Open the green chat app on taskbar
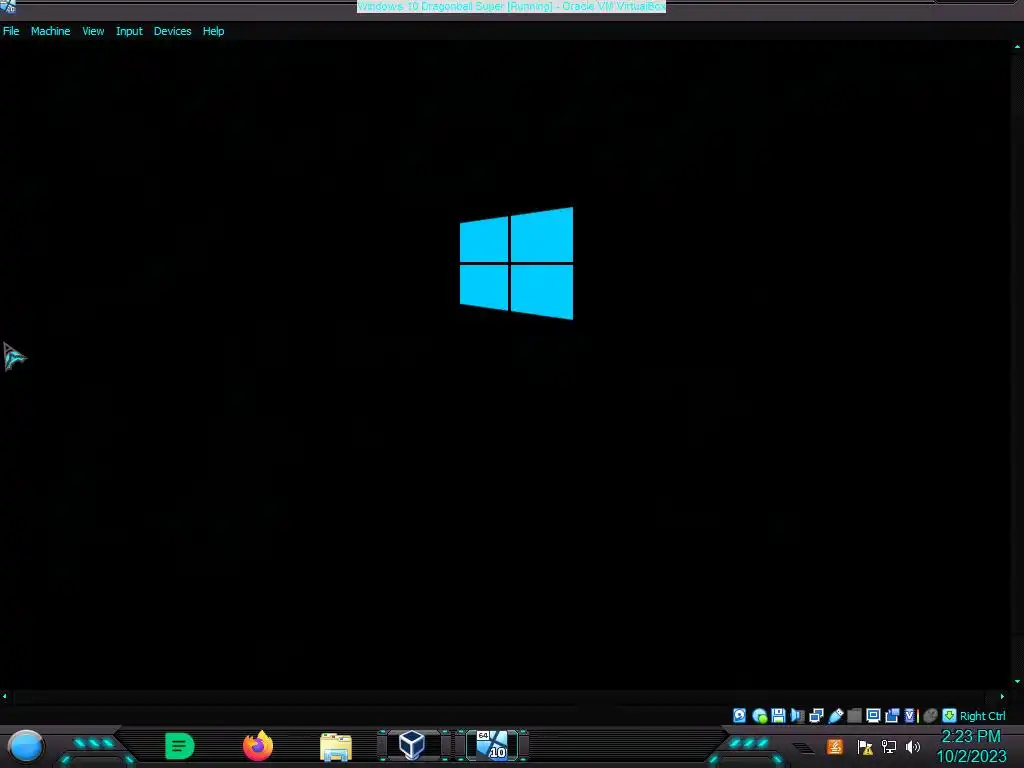This screenshot has width=1024, height=768. click(x=180, y=746)
